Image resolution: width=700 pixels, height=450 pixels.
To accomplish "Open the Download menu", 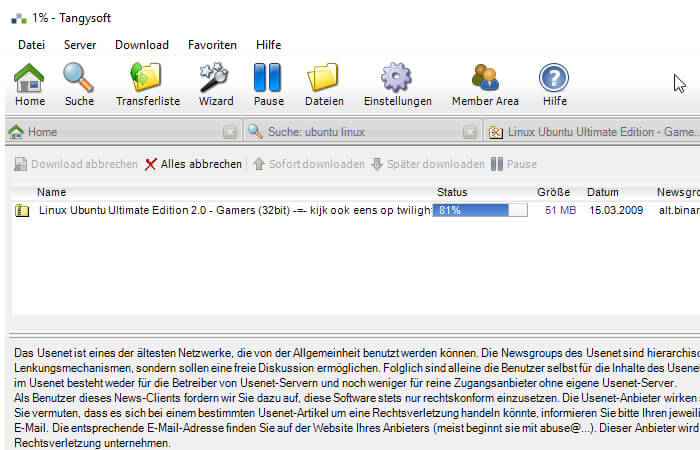I will 142,45.
